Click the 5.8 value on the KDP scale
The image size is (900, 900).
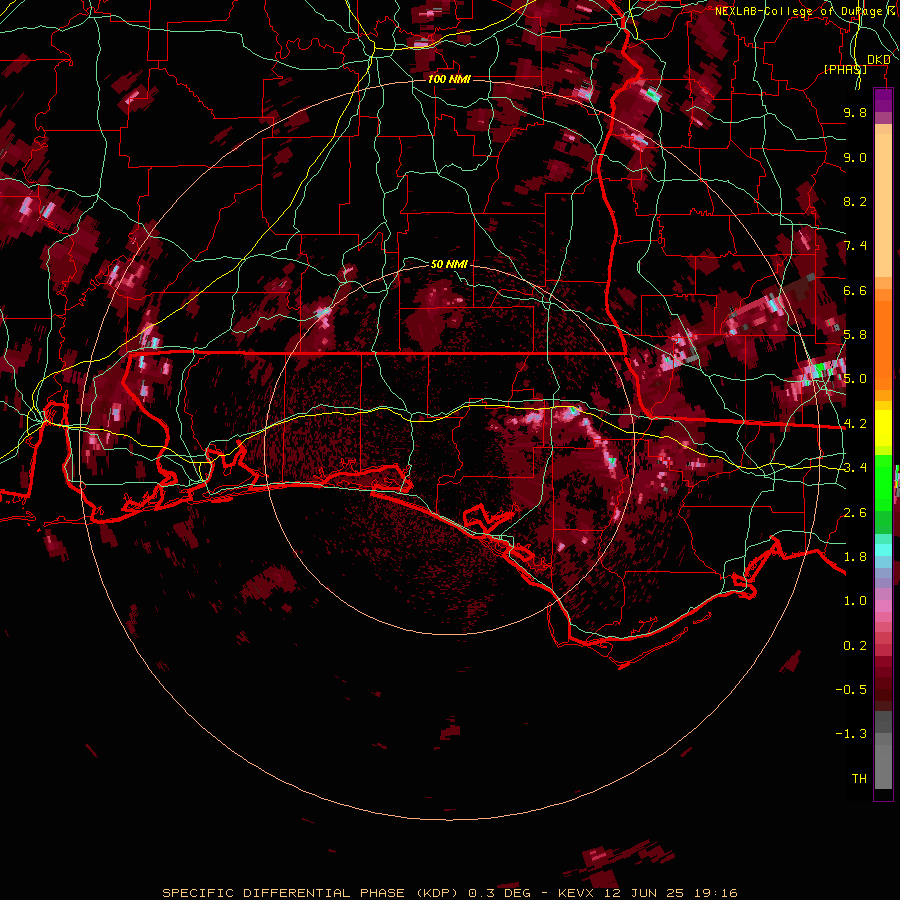[x=855, y=335]
